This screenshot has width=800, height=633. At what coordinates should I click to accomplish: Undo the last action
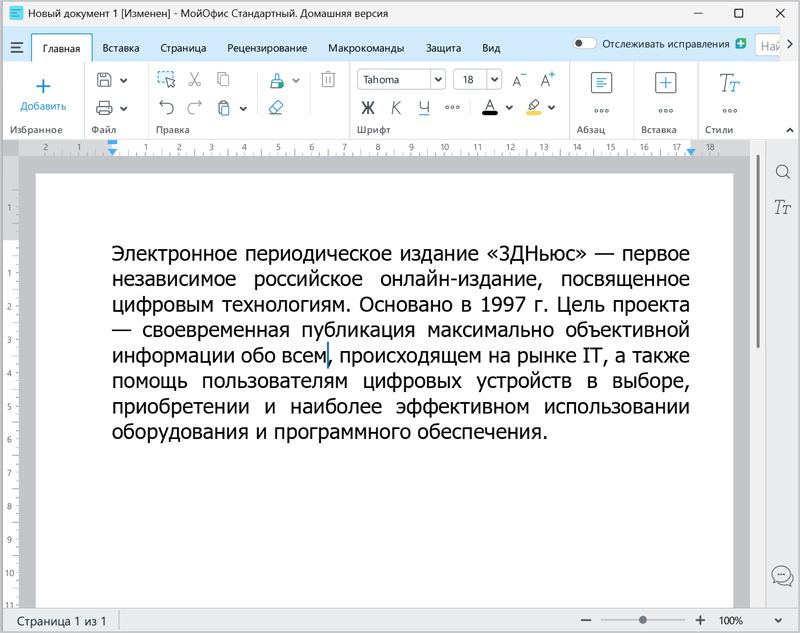(x=166, y=108)
